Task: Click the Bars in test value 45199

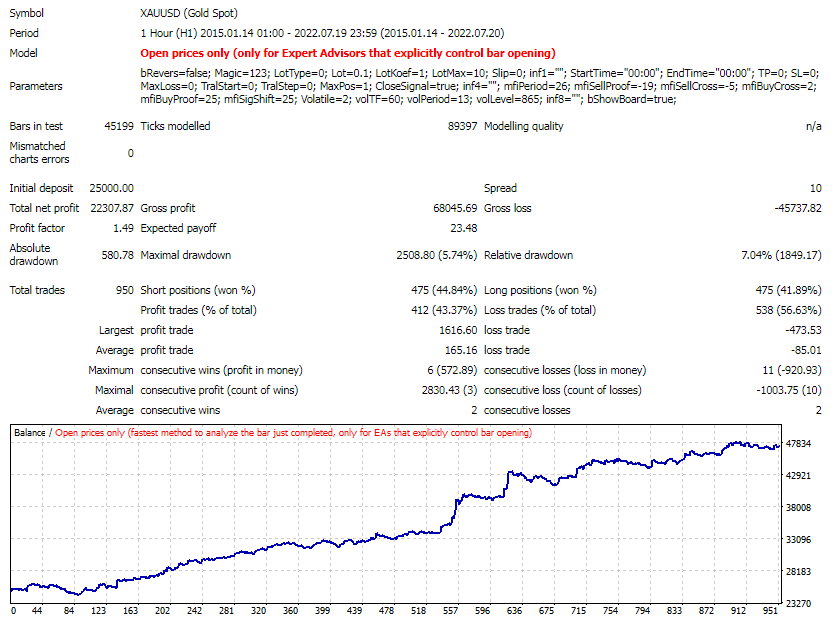Action: click(119, 126)
